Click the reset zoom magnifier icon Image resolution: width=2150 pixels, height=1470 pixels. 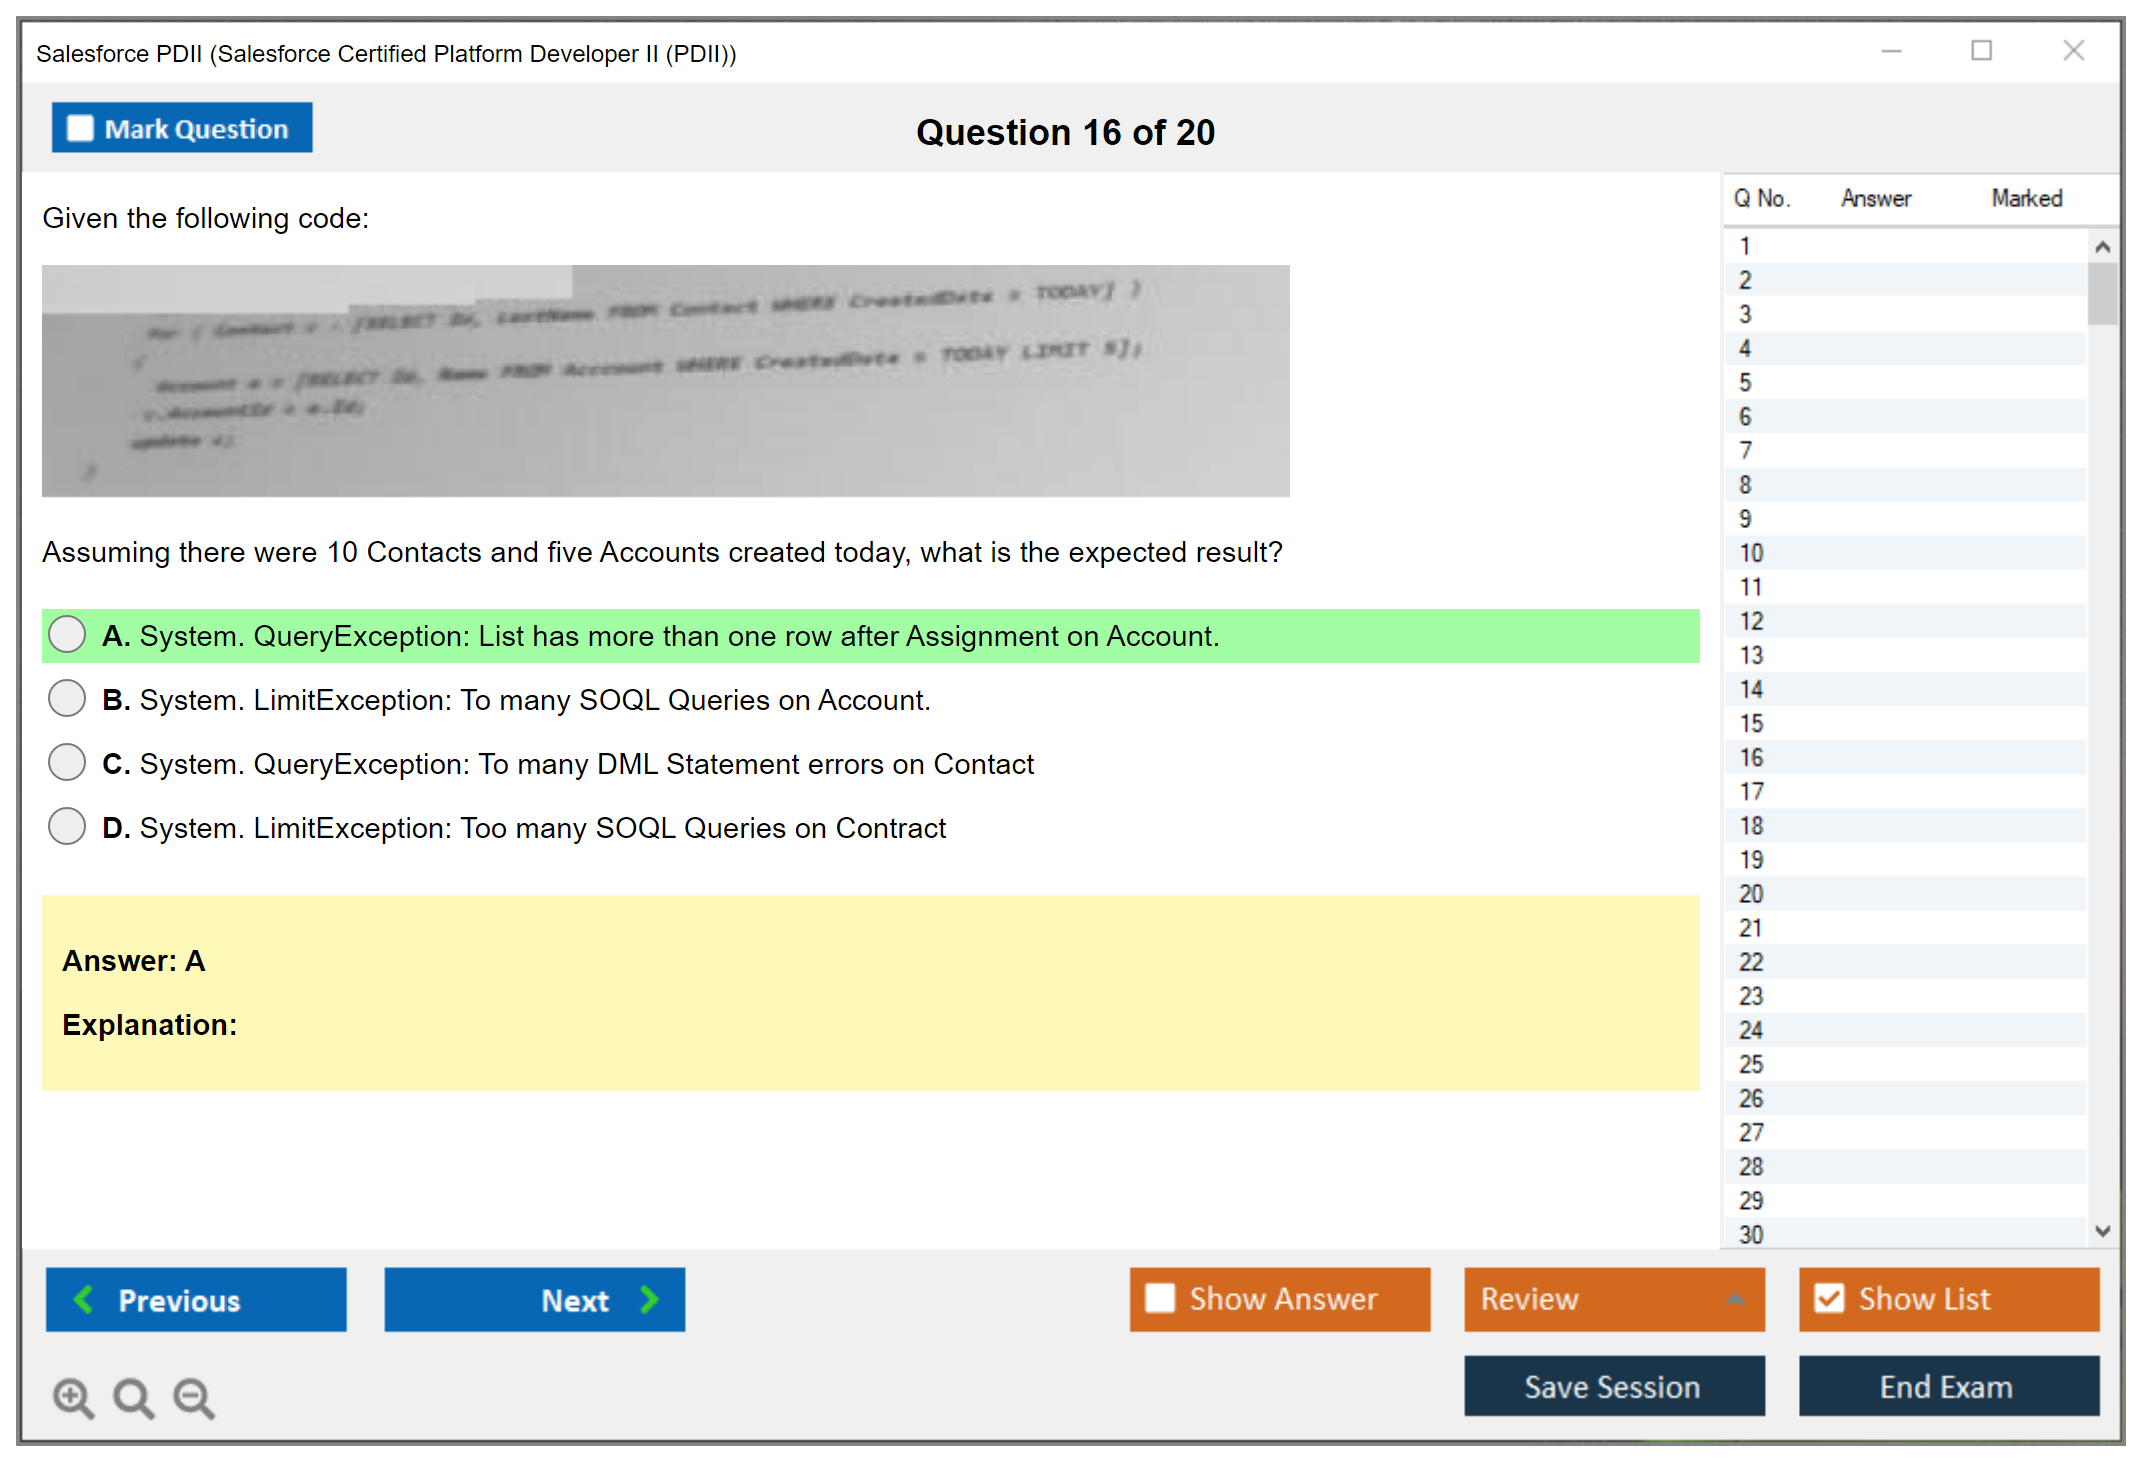tap(133, 1397)
